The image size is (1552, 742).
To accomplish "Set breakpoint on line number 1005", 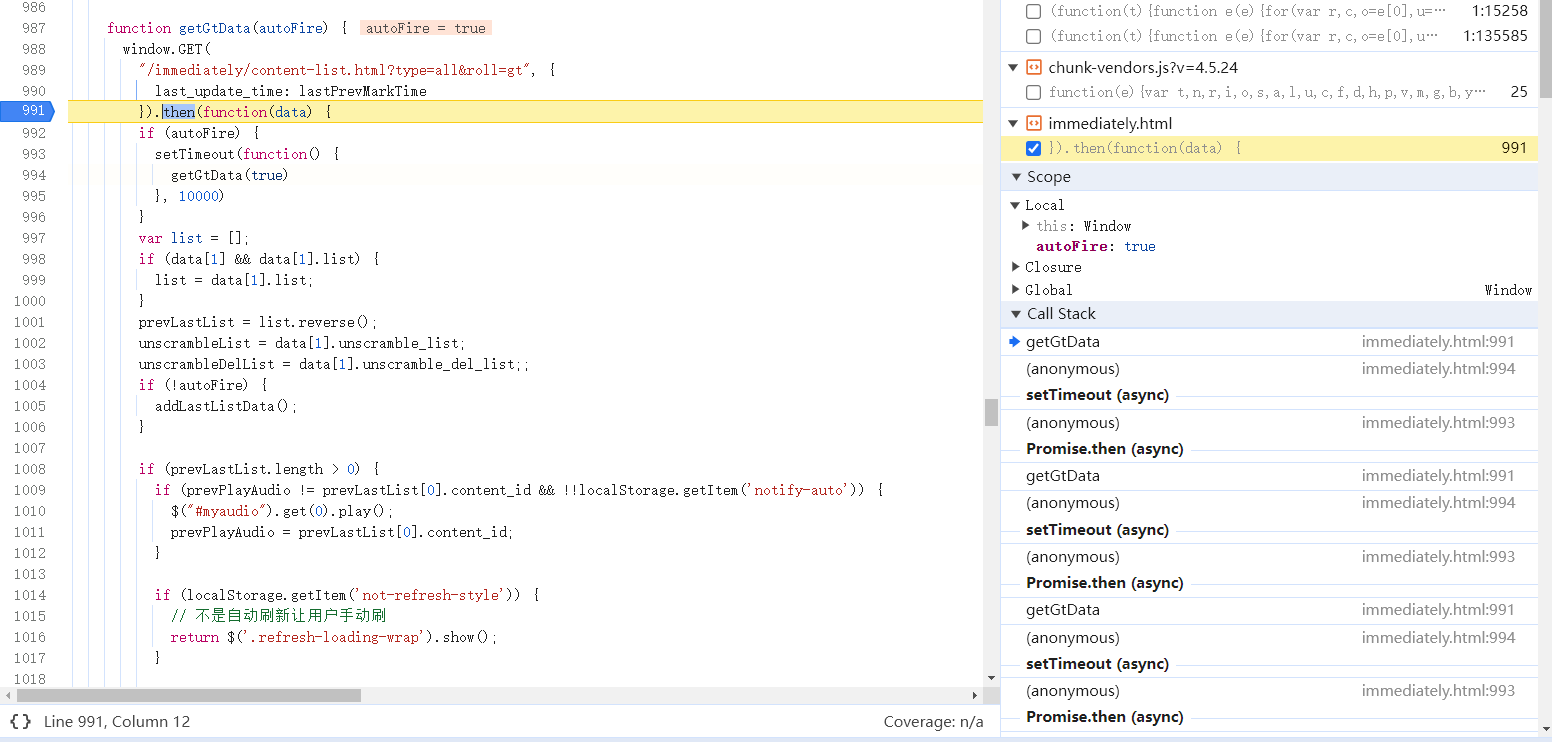I will coord(29,406).
